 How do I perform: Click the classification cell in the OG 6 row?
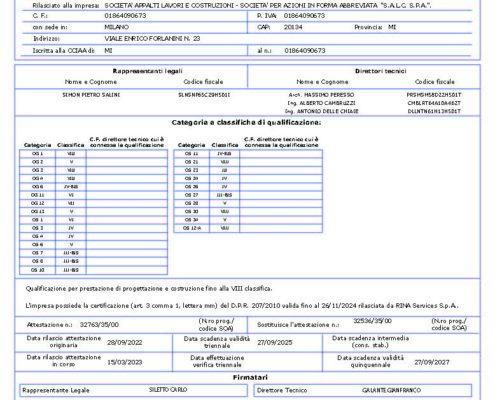coord(71,187)
